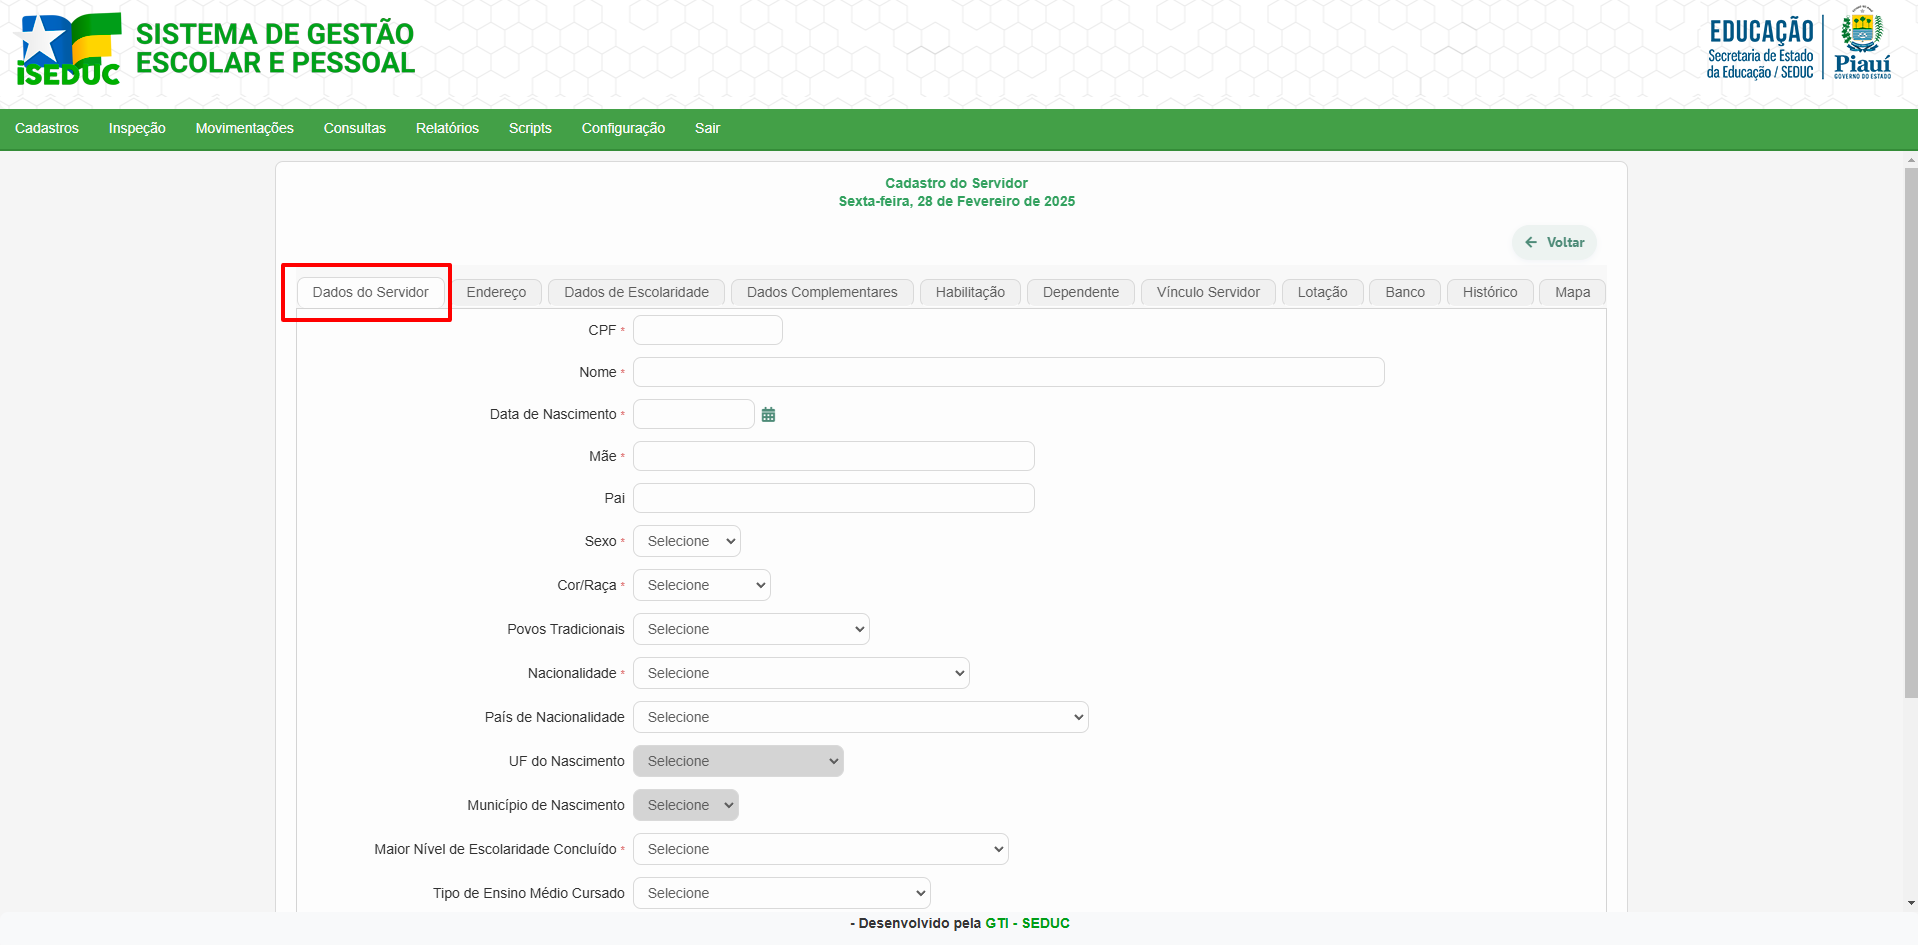Expand Tipo de Ensino Médio Cursado dropdown
Image resolution: width=1918 pixels, height=945 pixels.
pyautogui.click(x=781, y=893)
